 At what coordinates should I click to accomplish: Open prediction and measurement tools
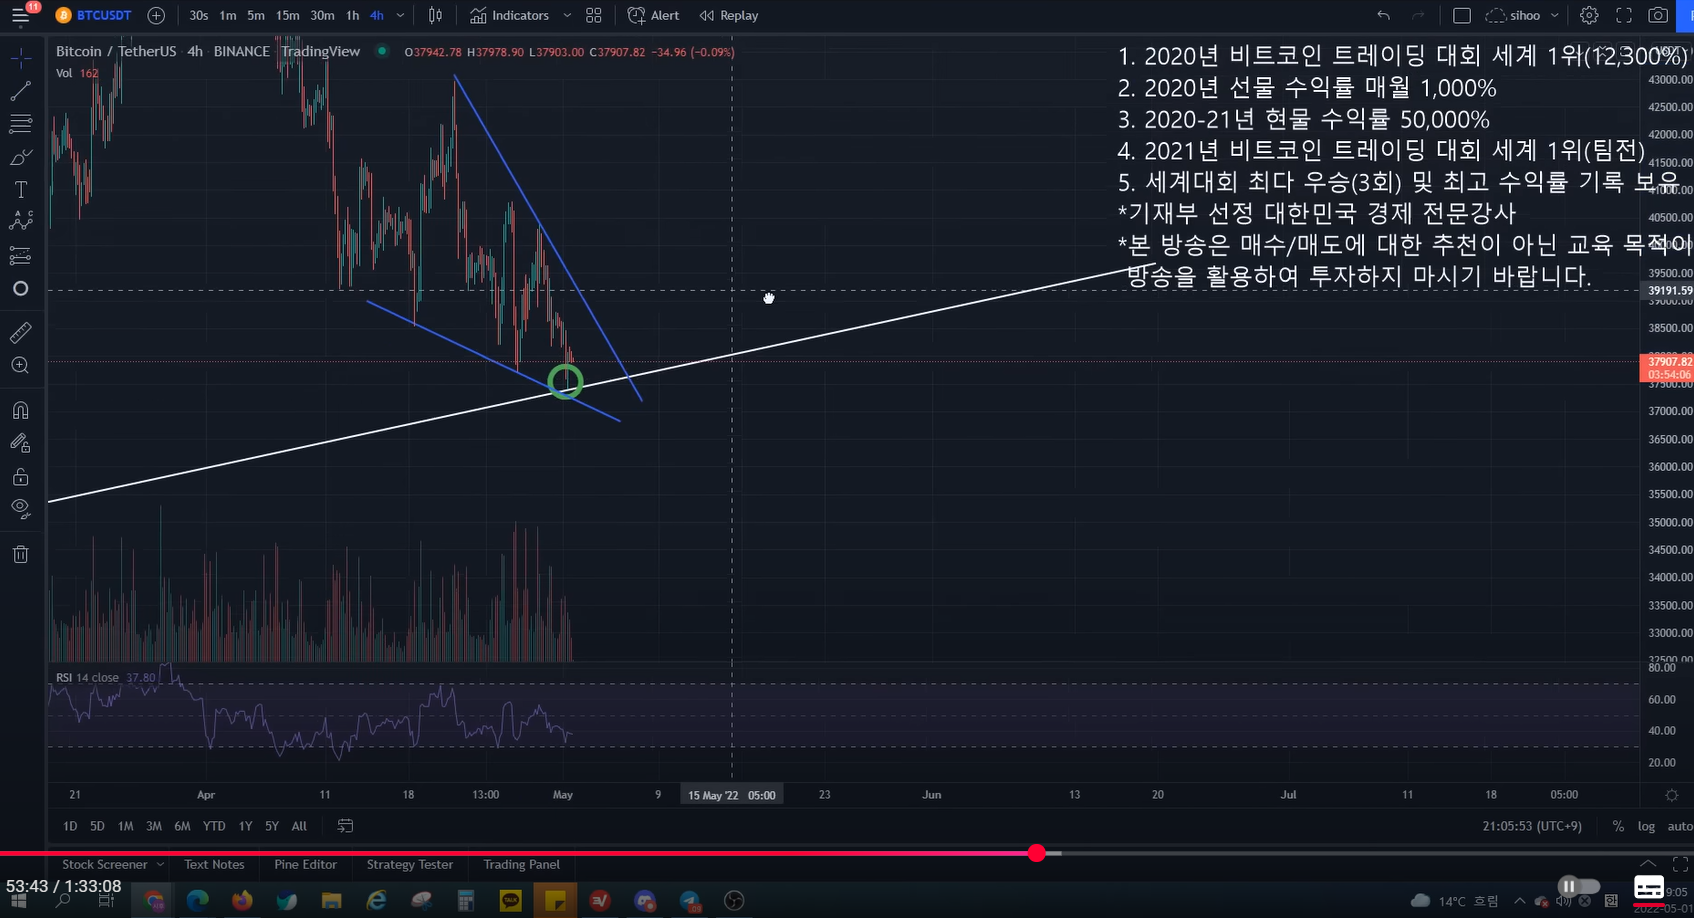20,256
